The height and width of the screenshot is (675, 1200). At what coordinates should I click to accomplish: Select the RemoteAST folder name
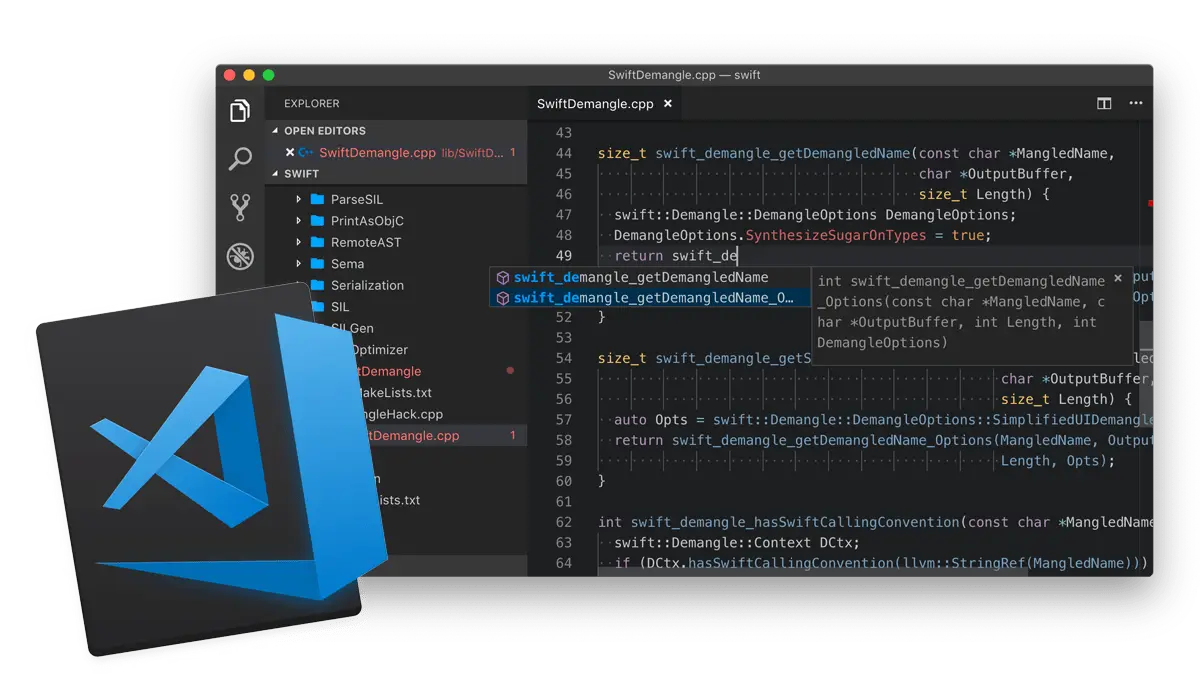click(367, 242)
